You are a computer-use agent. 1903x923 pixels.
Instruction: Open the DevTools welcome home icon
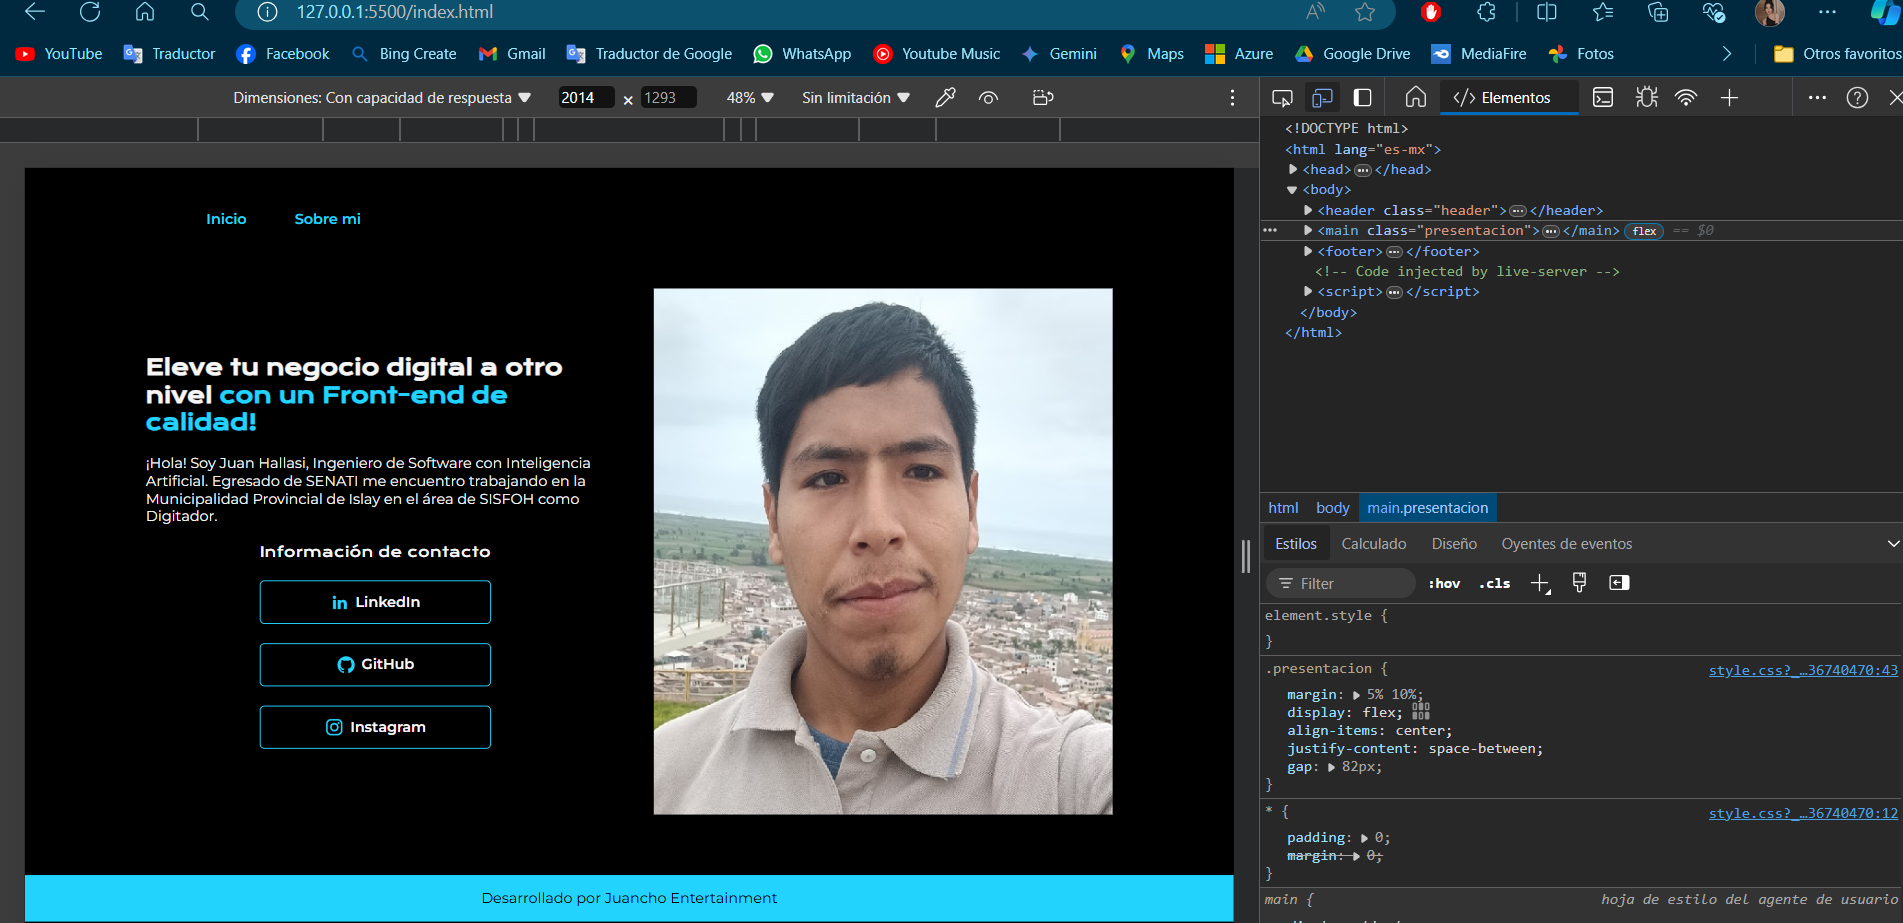pos(1416,98)
